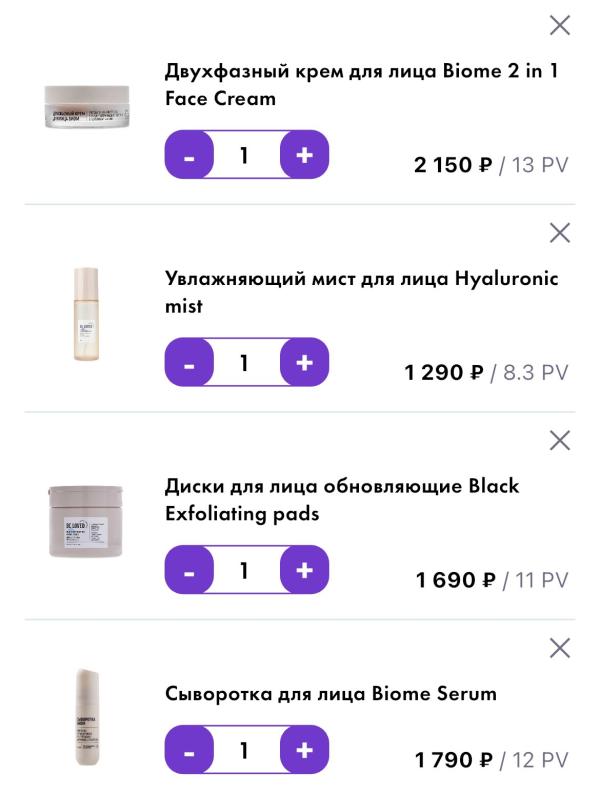Add one more Black Exfoliating pads

coord(305,571)
